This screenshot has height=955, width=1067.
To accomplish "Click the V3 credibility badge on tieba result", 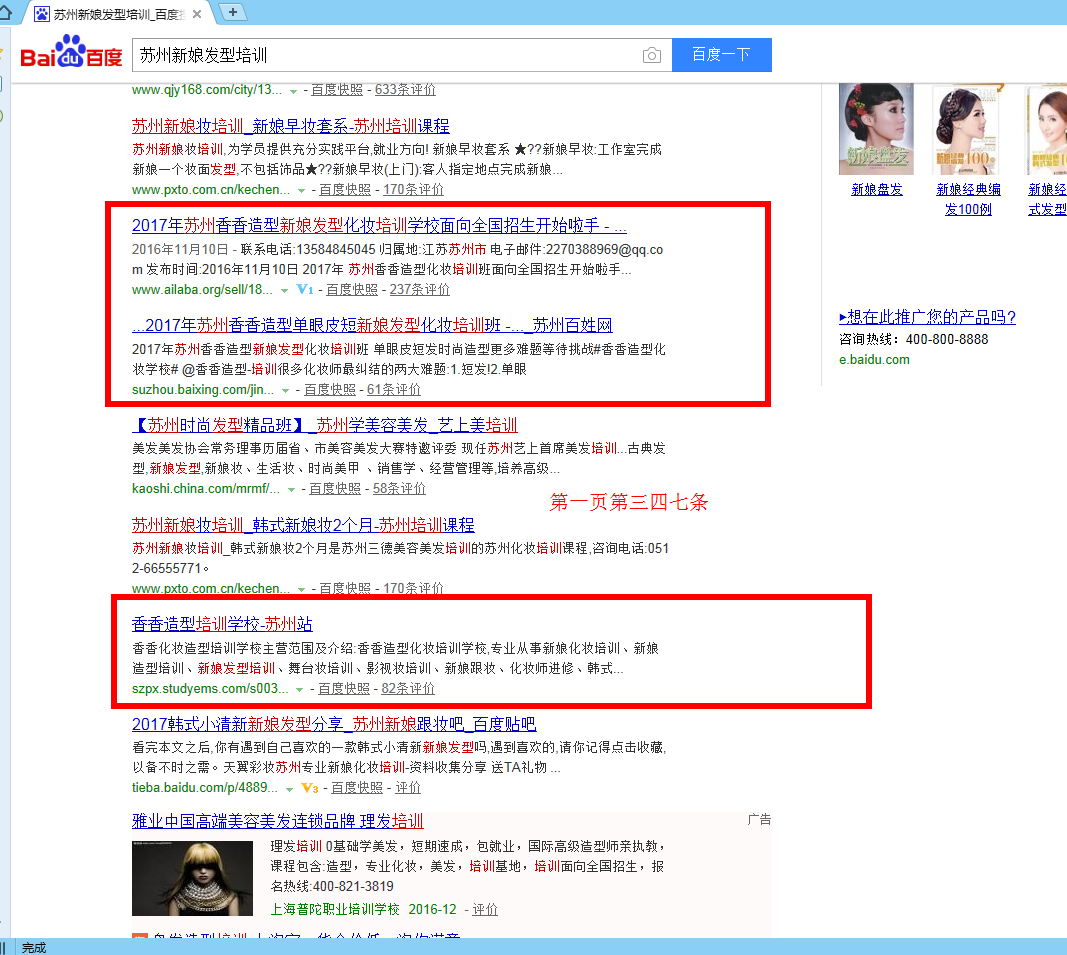I will point(310,788).
